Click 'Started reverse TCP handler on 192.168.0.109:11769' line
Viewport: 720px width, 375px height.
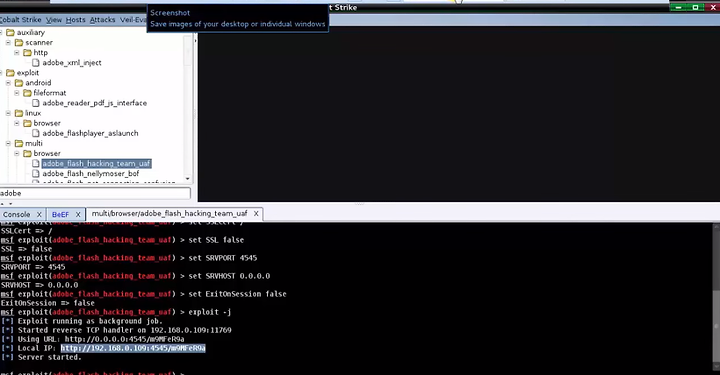[116, 330]
